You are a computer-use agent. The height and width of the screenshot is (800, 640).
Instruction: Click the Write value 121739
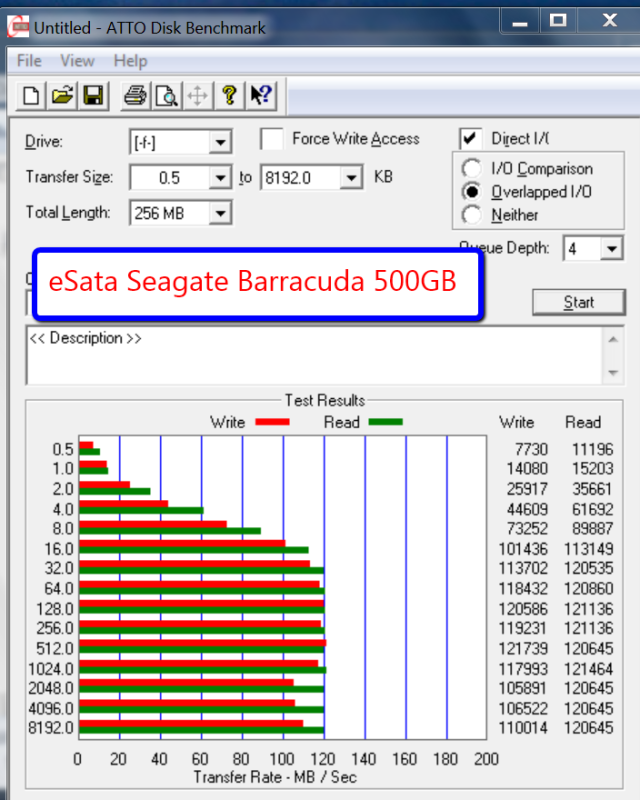[x=523, y=648]
